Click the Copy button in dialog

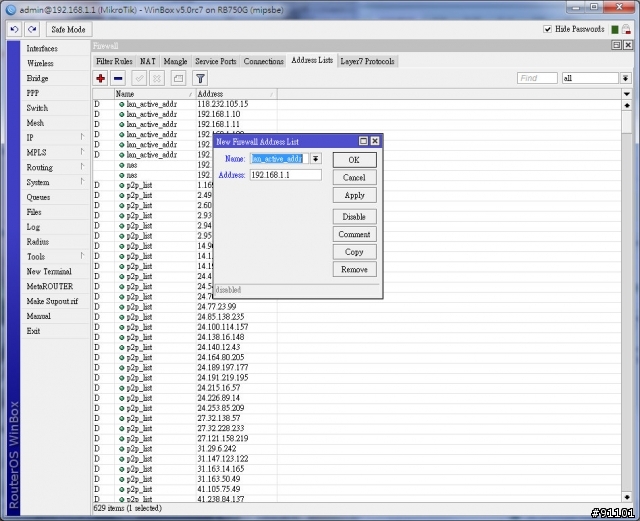tap(354, 252)
